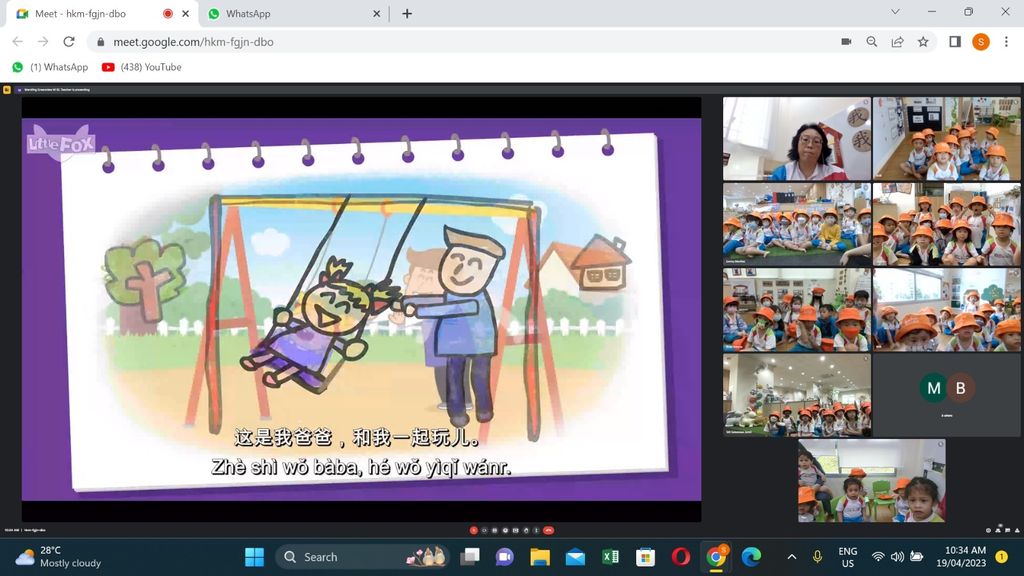Image resolution: width=1024 pixels, height=576 pixels.
Task: Open Chrome zoom magnifier icon
Action: point(872,42)
